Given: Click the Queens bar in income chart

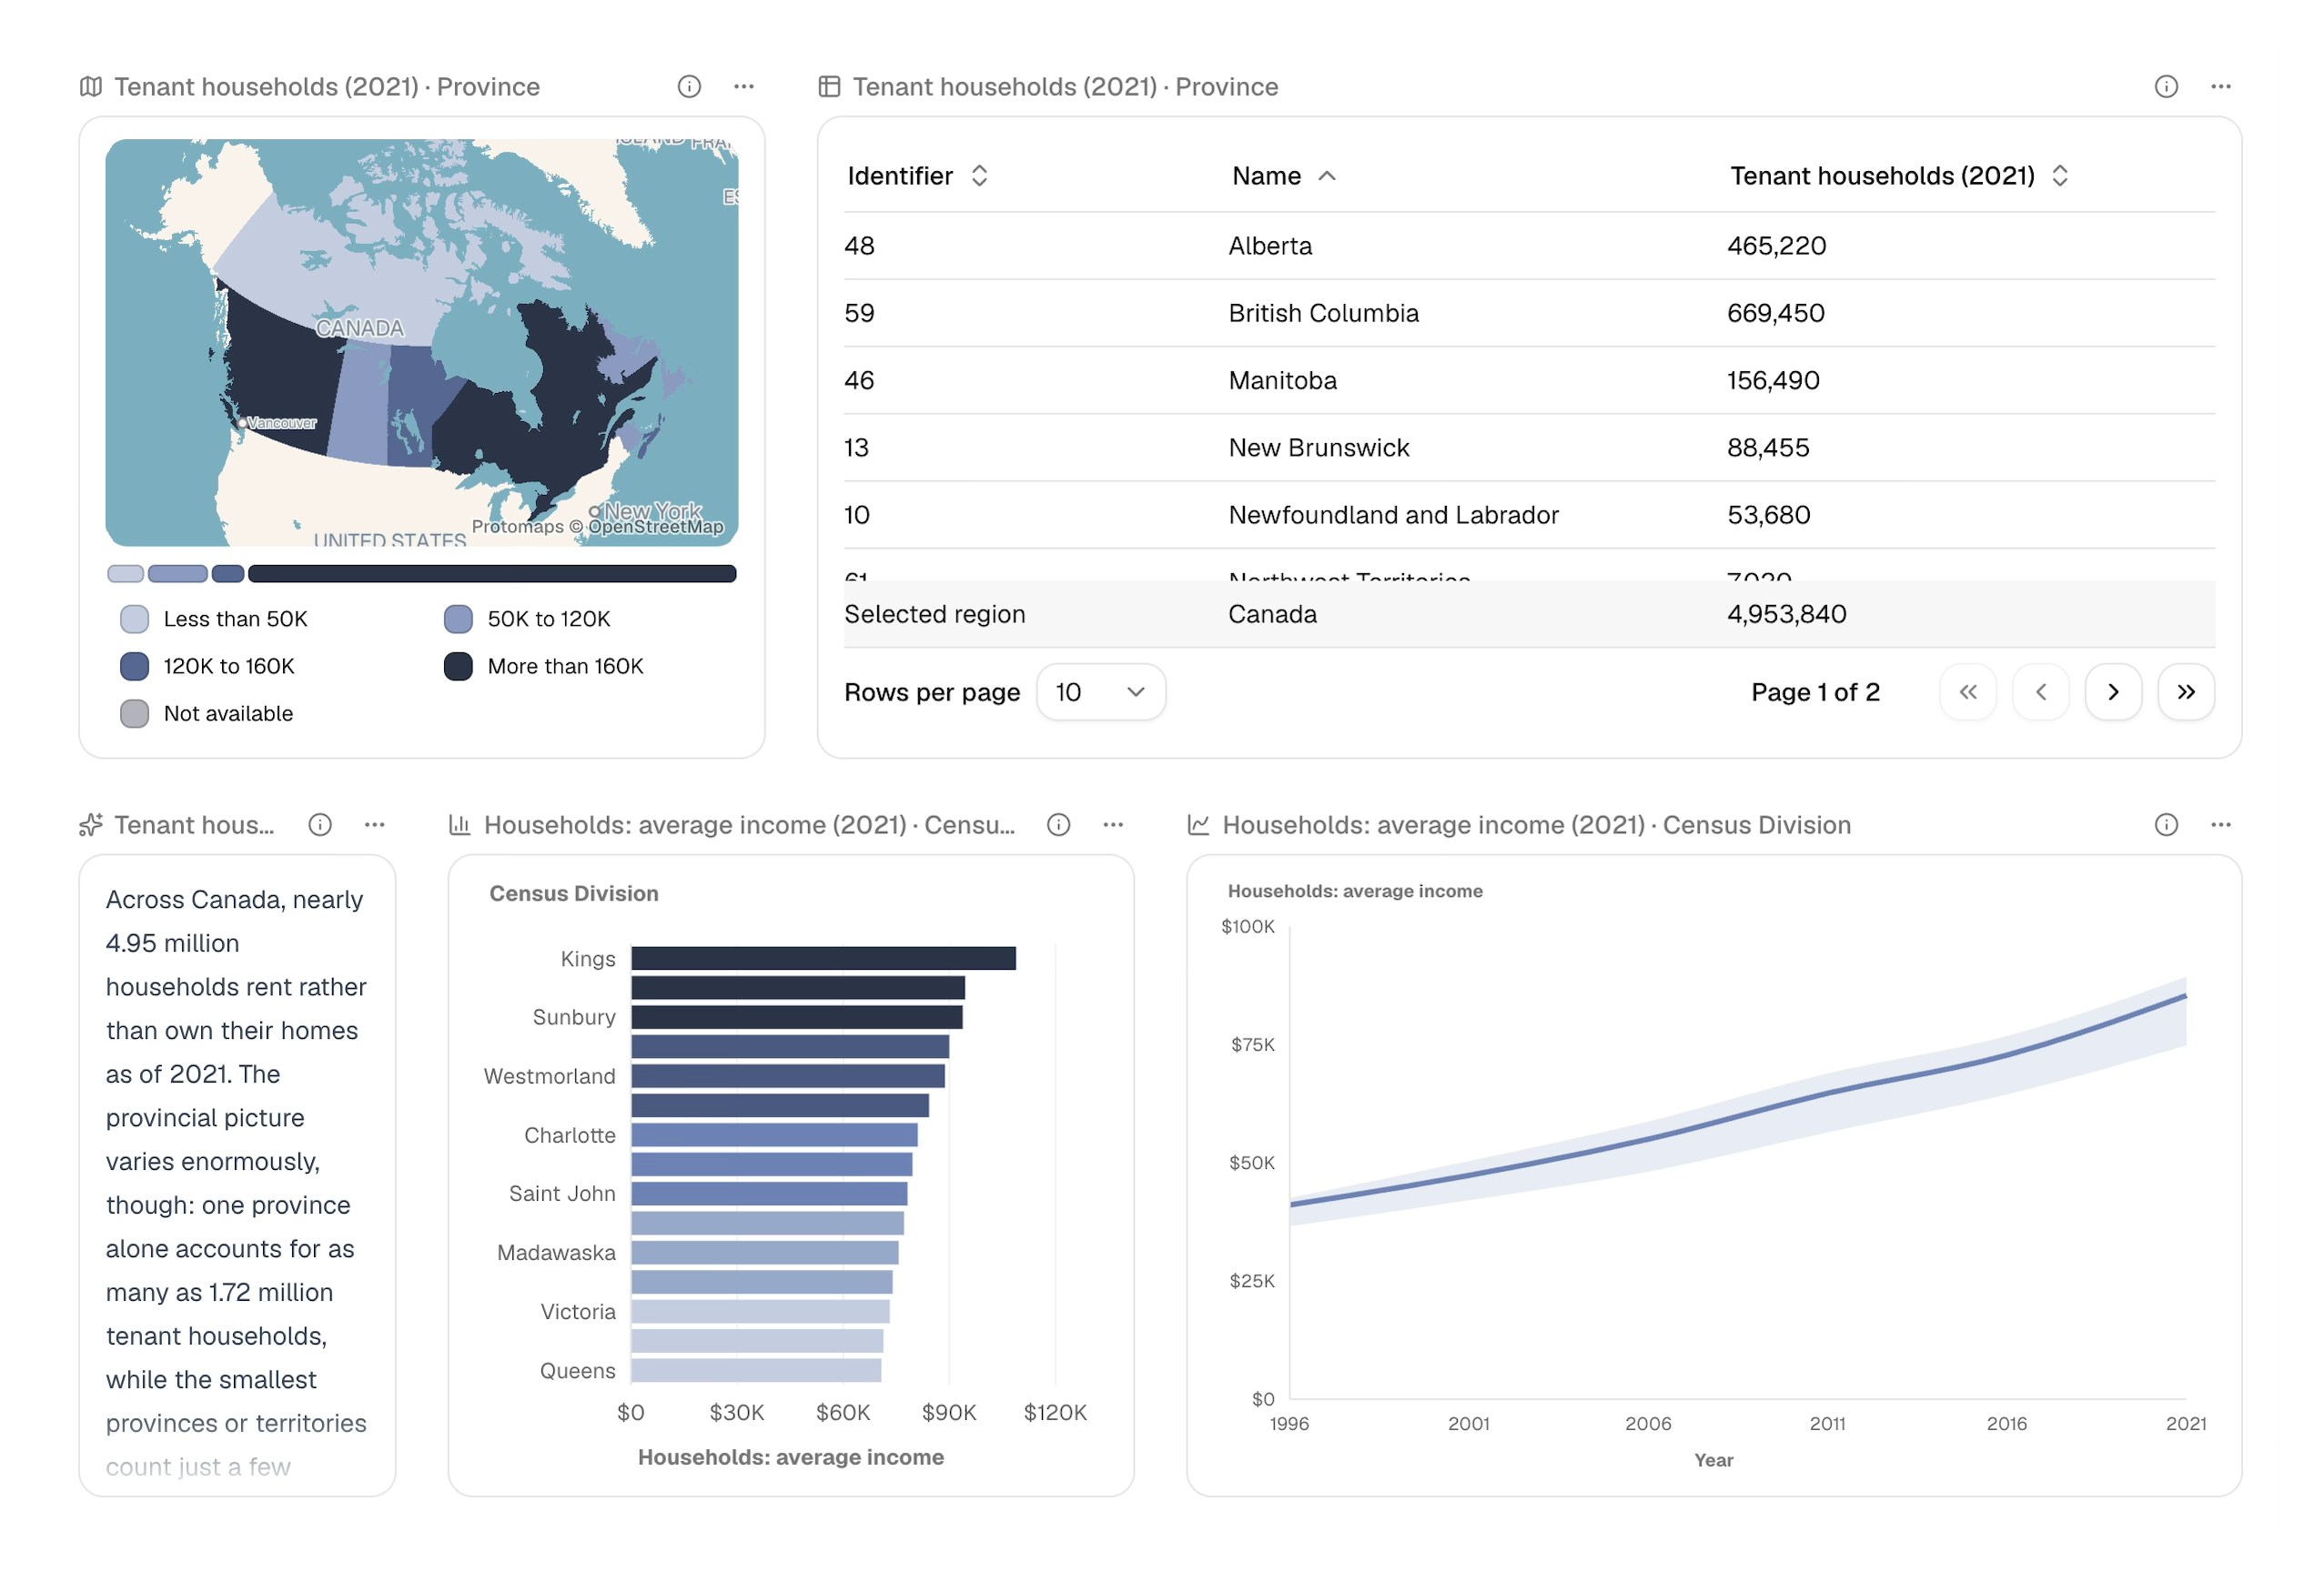Looking at the screenshot, I should tap(756, 1370).
